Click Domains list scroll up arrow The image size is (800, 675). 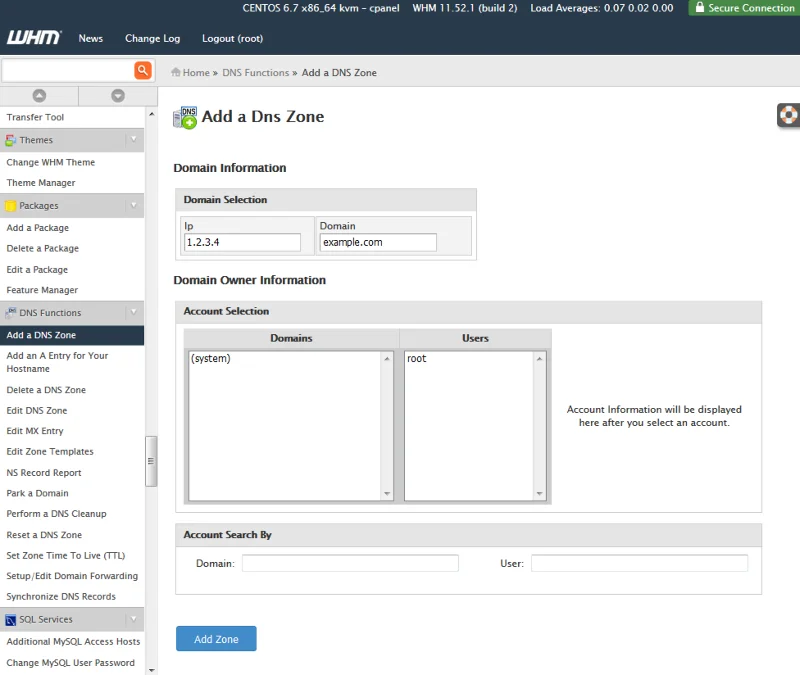click(387, 359)
